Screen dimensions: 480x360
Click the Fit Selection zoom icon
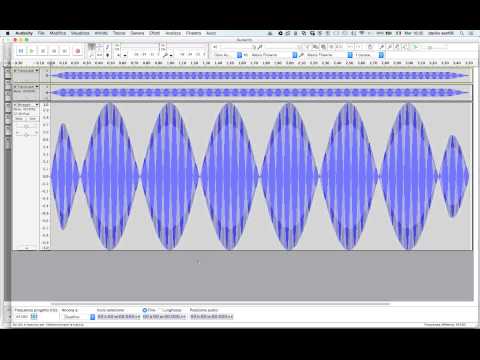(397, 47)
